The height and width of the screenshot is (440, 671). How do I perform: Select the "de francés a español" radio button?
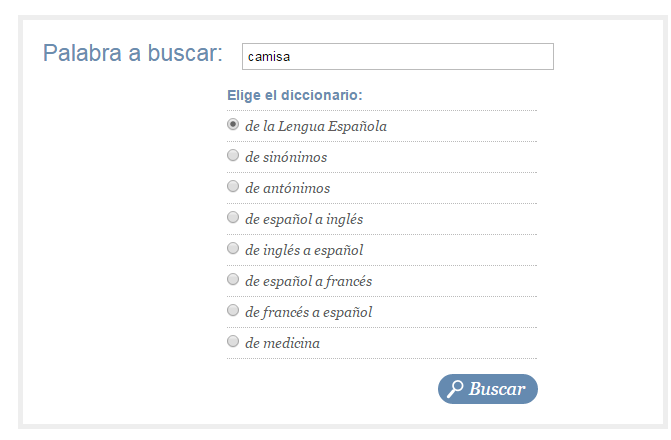point(233,311)
